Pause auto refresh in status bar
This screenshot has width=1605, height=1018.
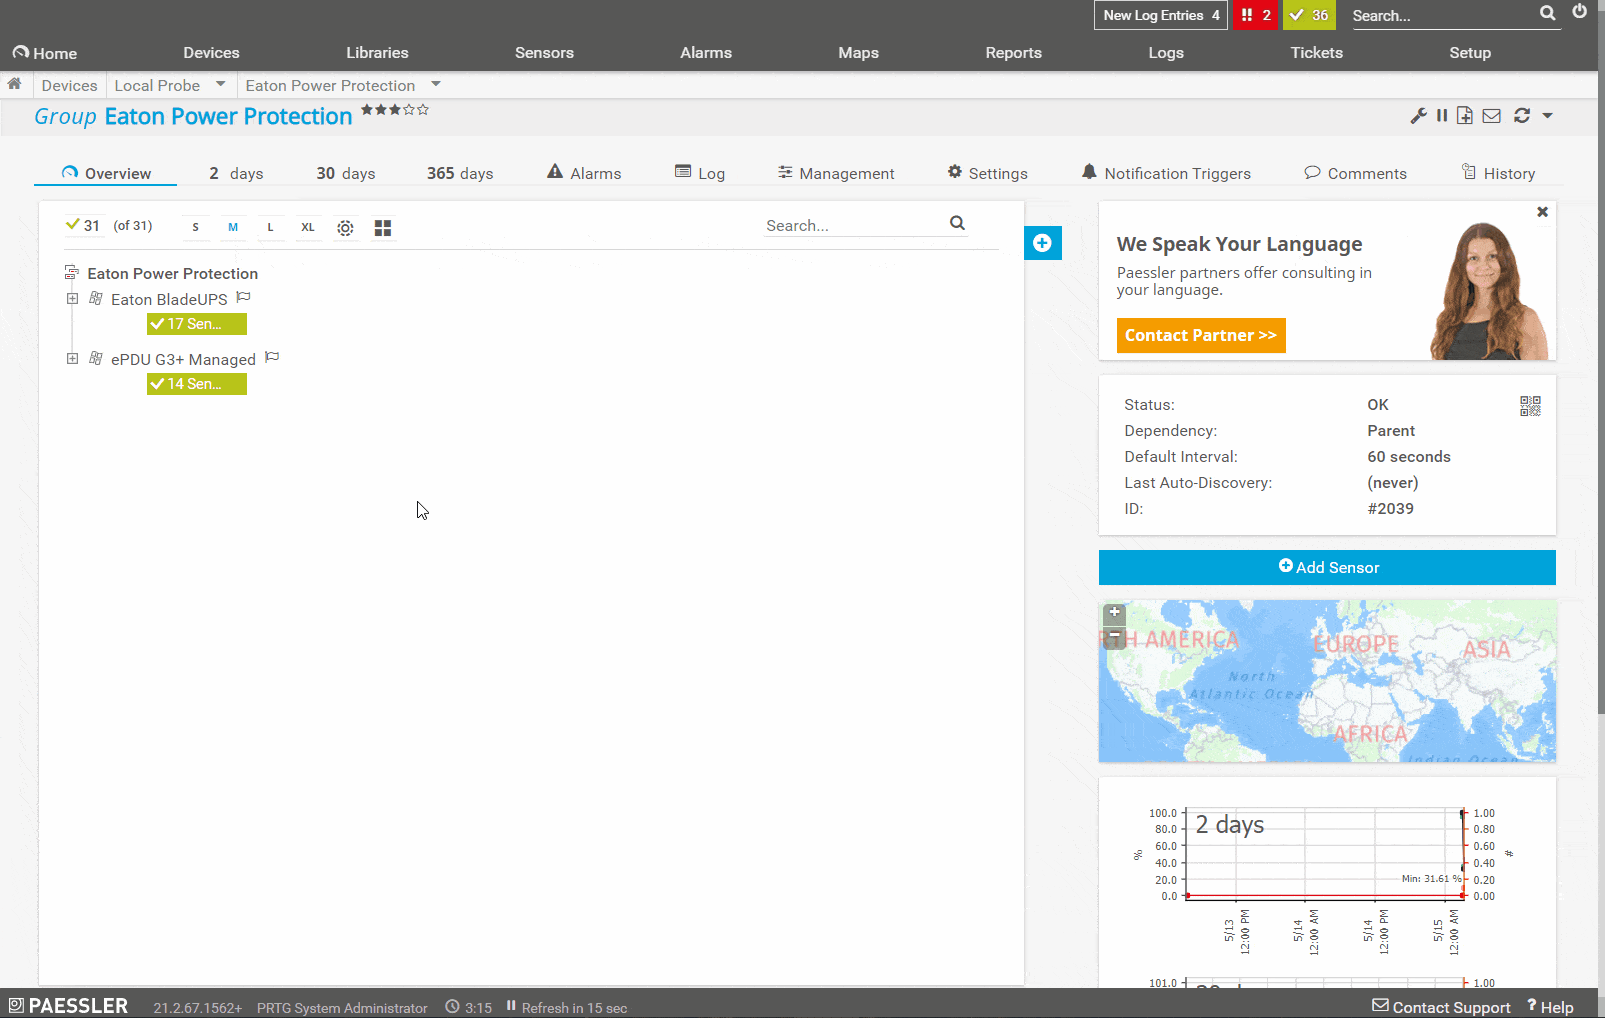click(510, 1006)
